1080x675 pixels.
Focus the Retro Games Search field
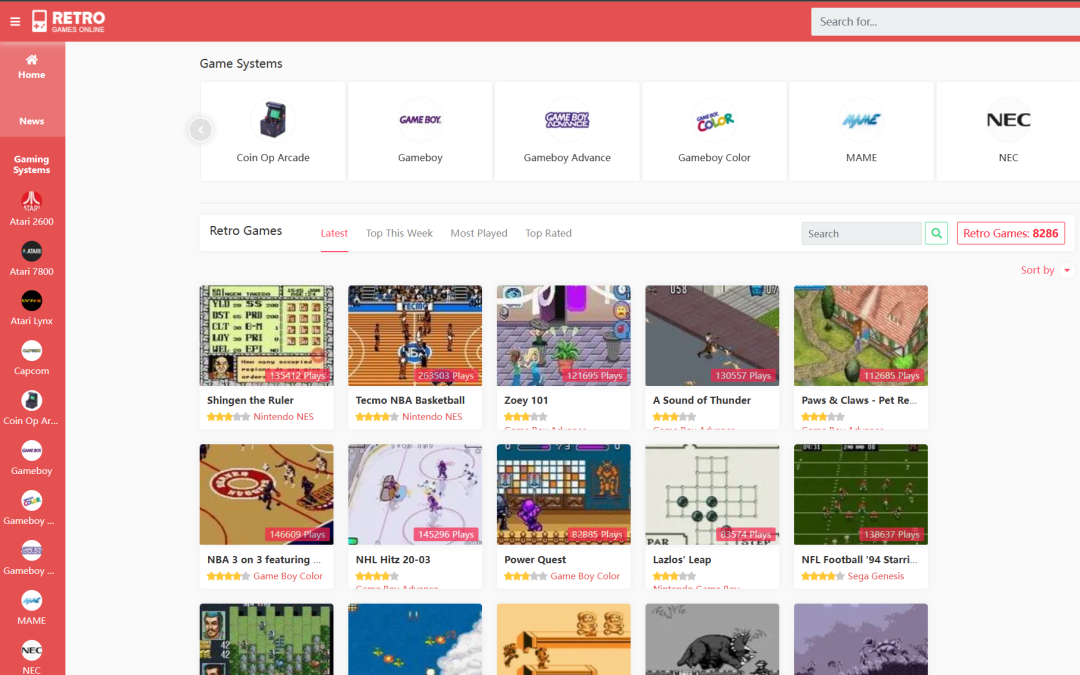(862, 233)
